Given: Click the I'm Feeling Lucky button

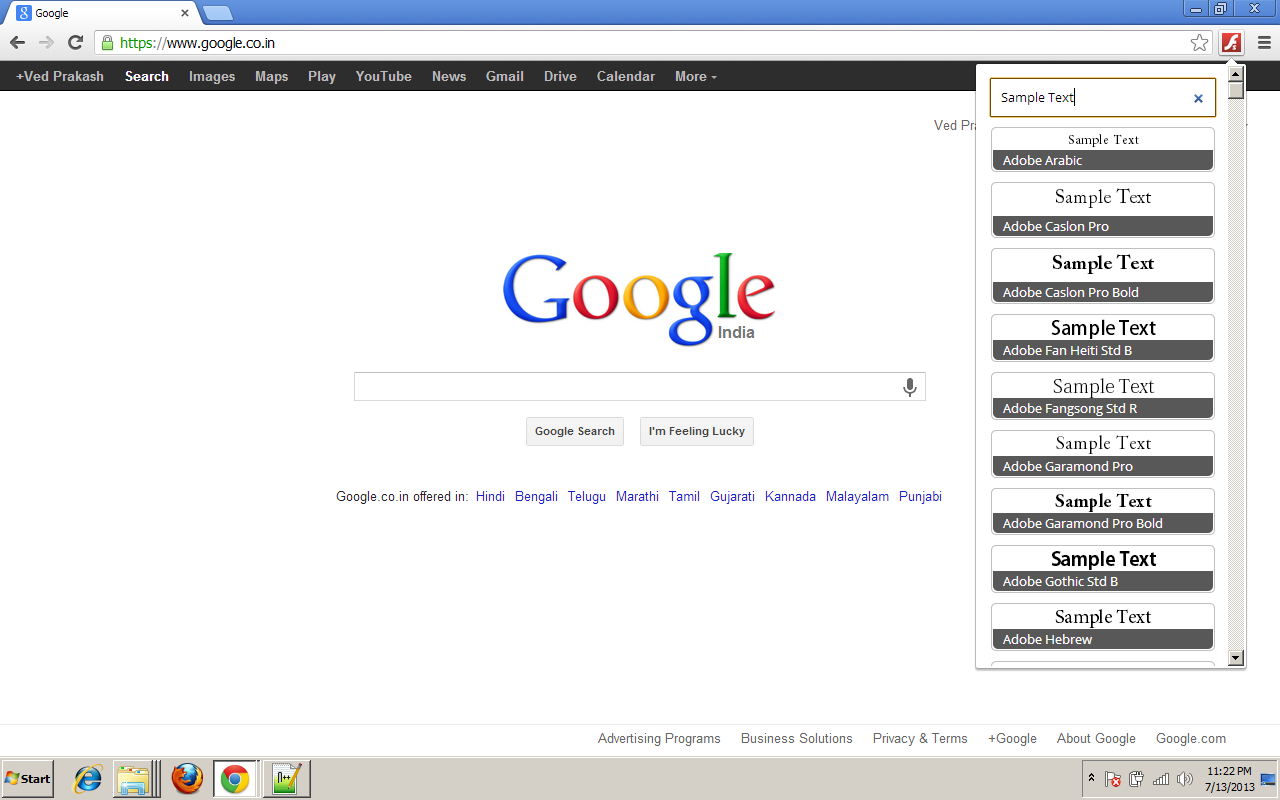Looking at the screenshot, I should pos(697,431).
